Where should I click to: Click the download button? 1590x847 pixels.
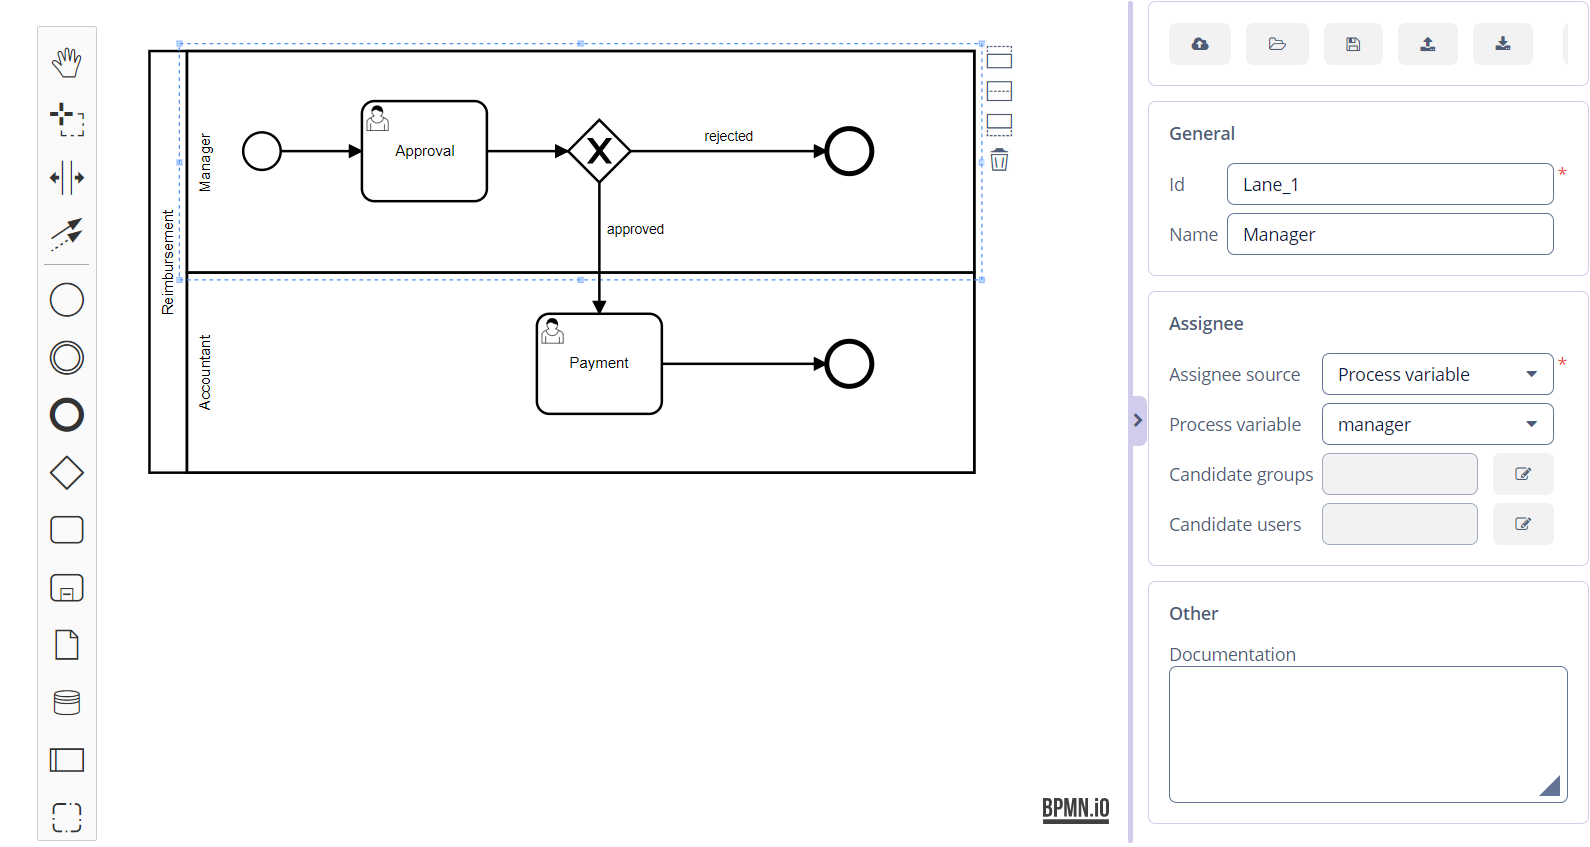point(1503,44)
